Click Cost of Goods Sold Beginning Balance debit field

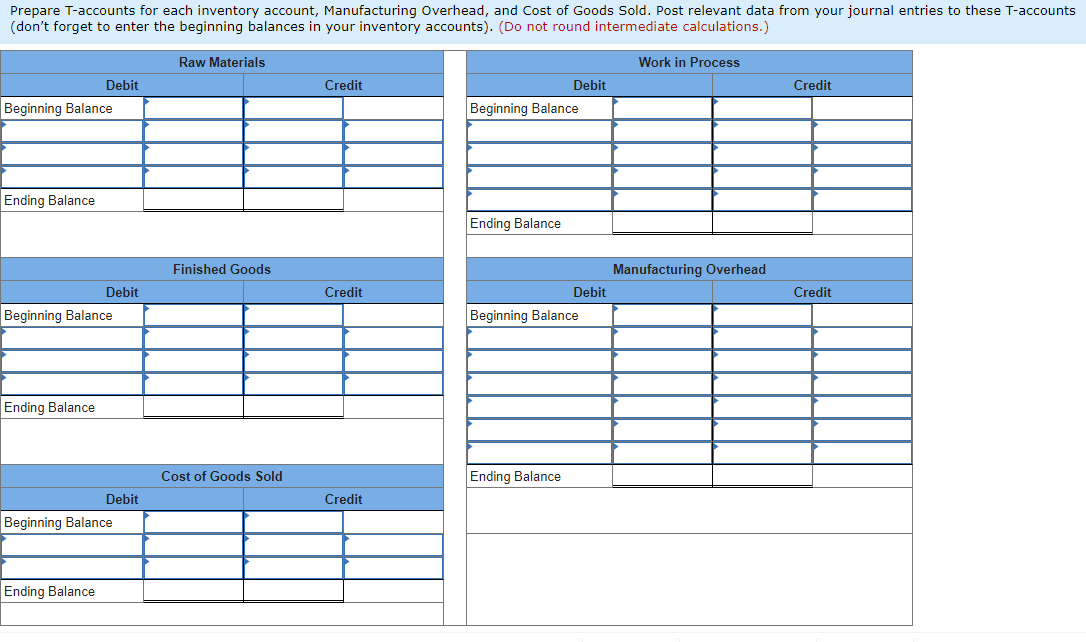pos(193,522)
